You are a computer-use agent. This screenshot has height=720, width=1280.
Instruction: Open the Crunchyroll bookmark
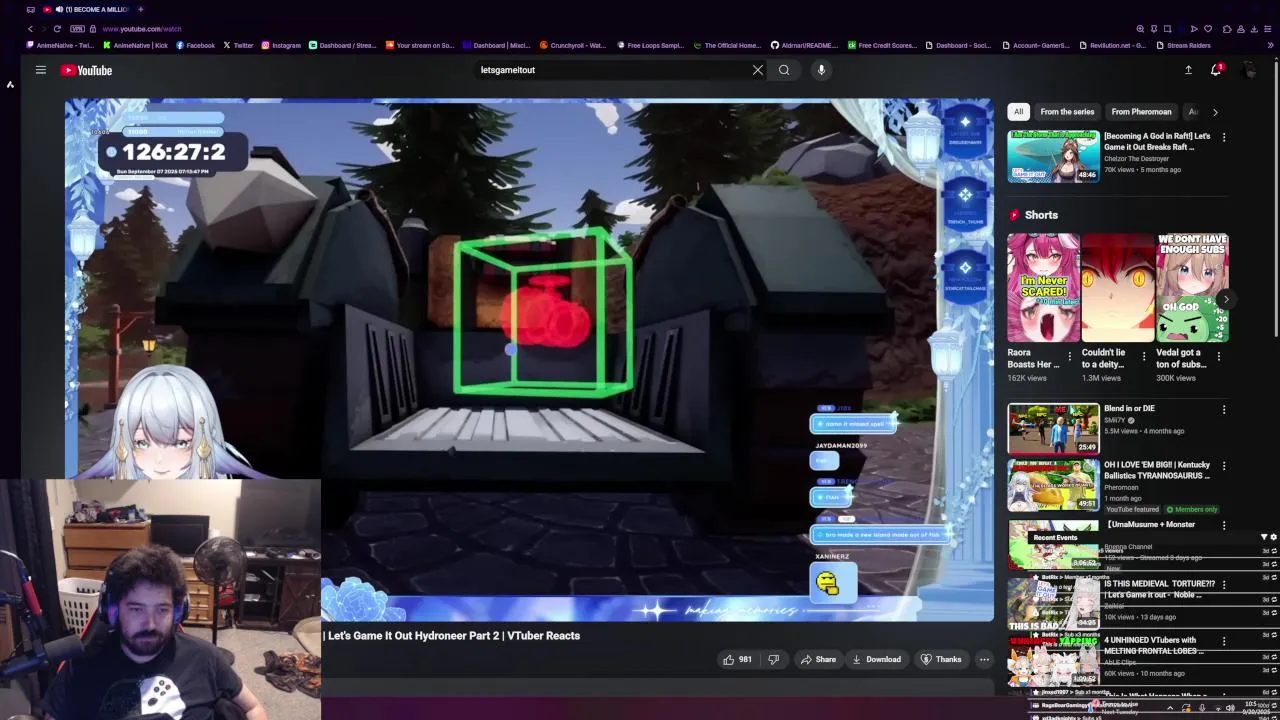click(x=573, y=45)
